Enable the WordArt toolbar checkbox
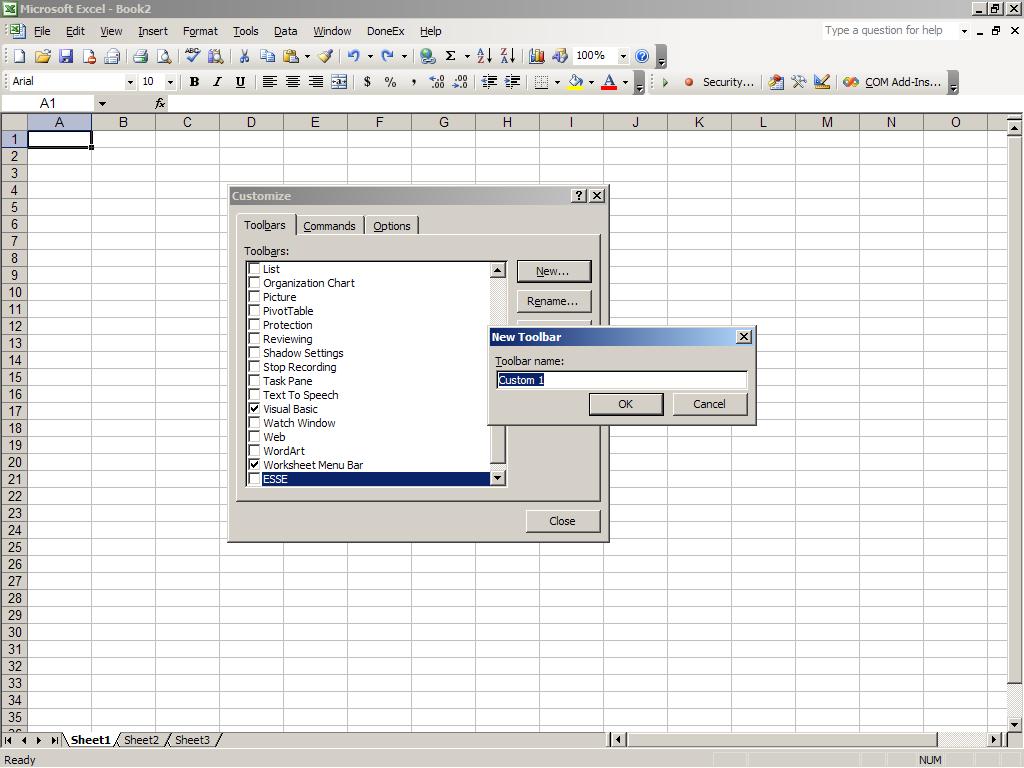1024x768 pixels. [254, 451]
